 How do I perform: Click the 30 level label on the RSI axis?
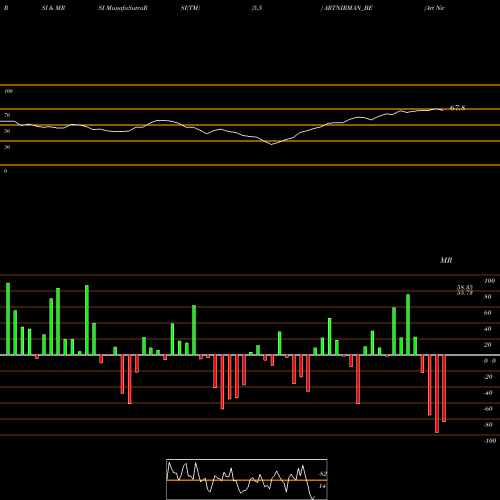coord(7,147)
